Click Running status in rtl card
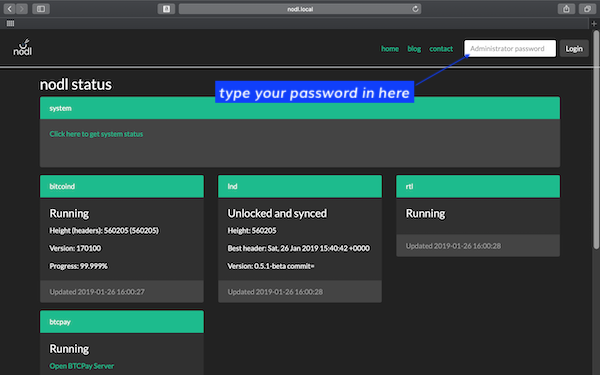The height and width of the screenshot is (375, 600). click(x=426, y=214)
